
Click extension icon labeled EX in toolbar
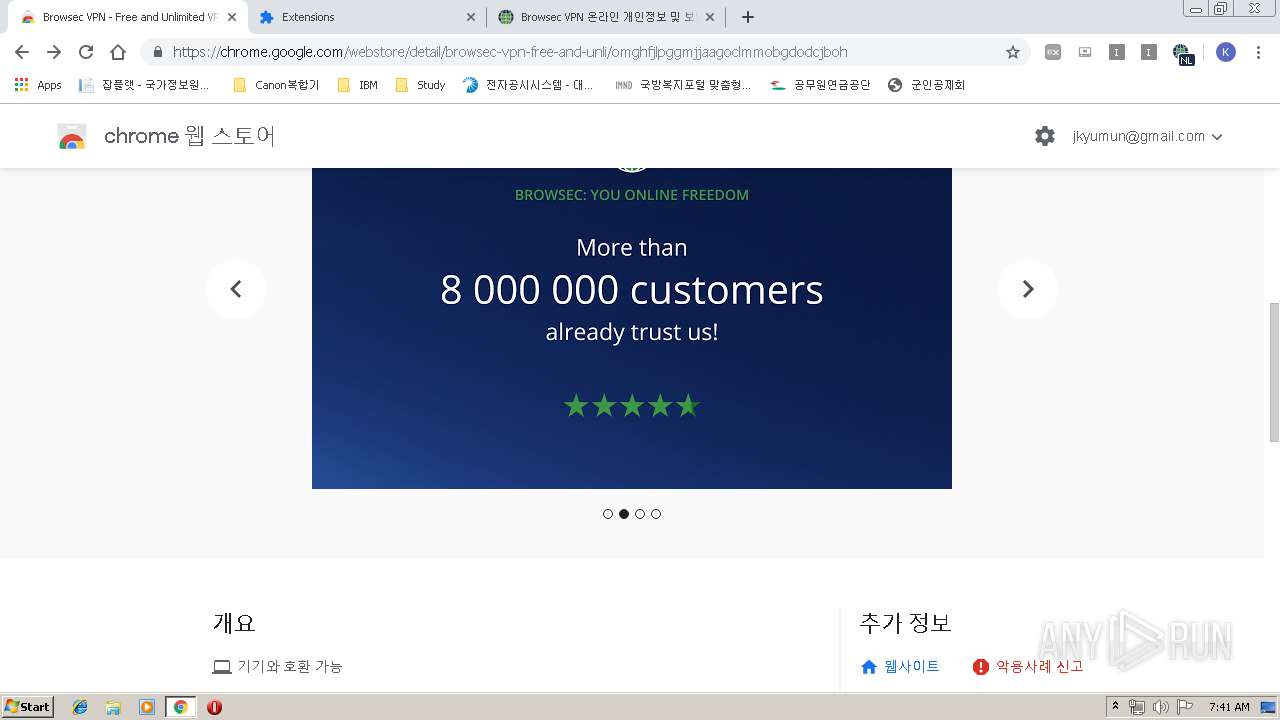pyautogui.click(x=1053, y=52)
